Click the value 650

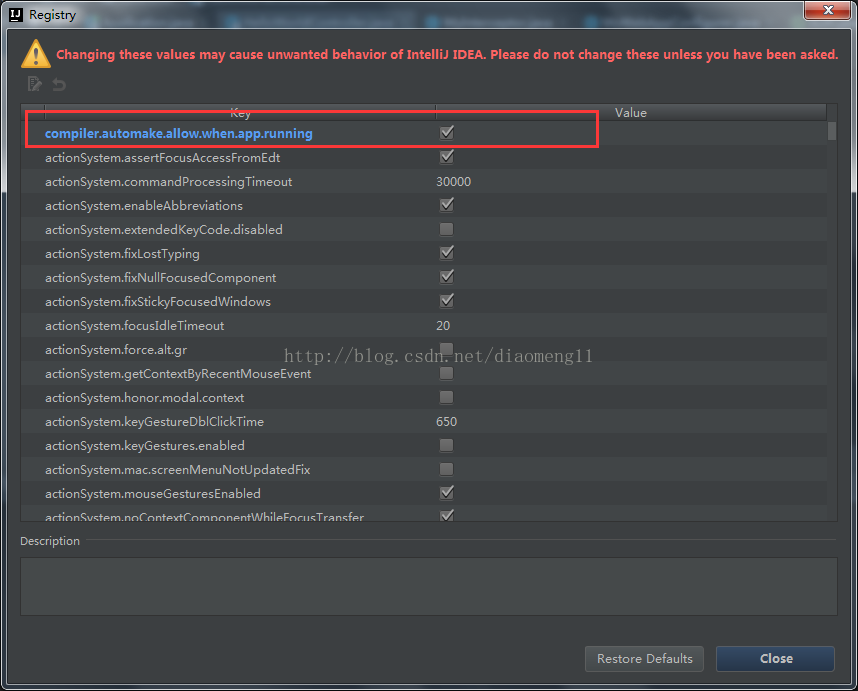coord(446,422)
